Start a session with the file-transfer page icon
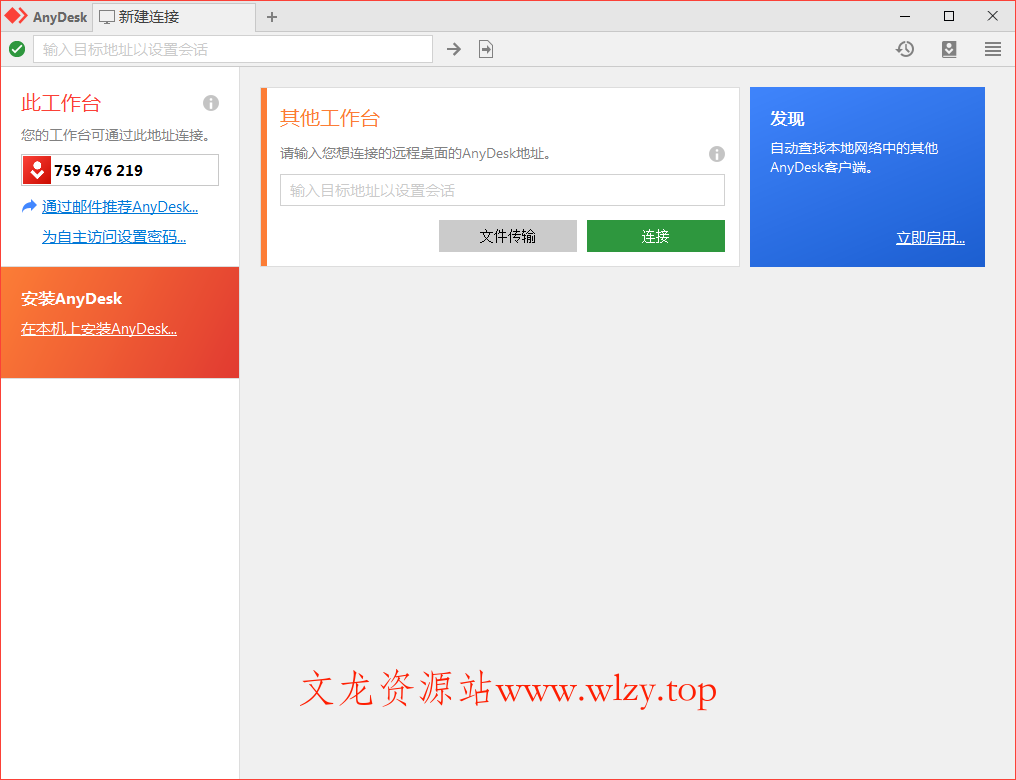The height and width of the screenshot is (780, 1016). pyautogui.click(x=486, y=48)
